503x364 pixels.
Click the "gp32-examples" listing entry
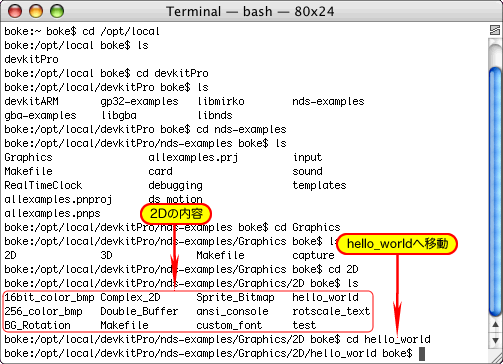(x=139, y=102)
